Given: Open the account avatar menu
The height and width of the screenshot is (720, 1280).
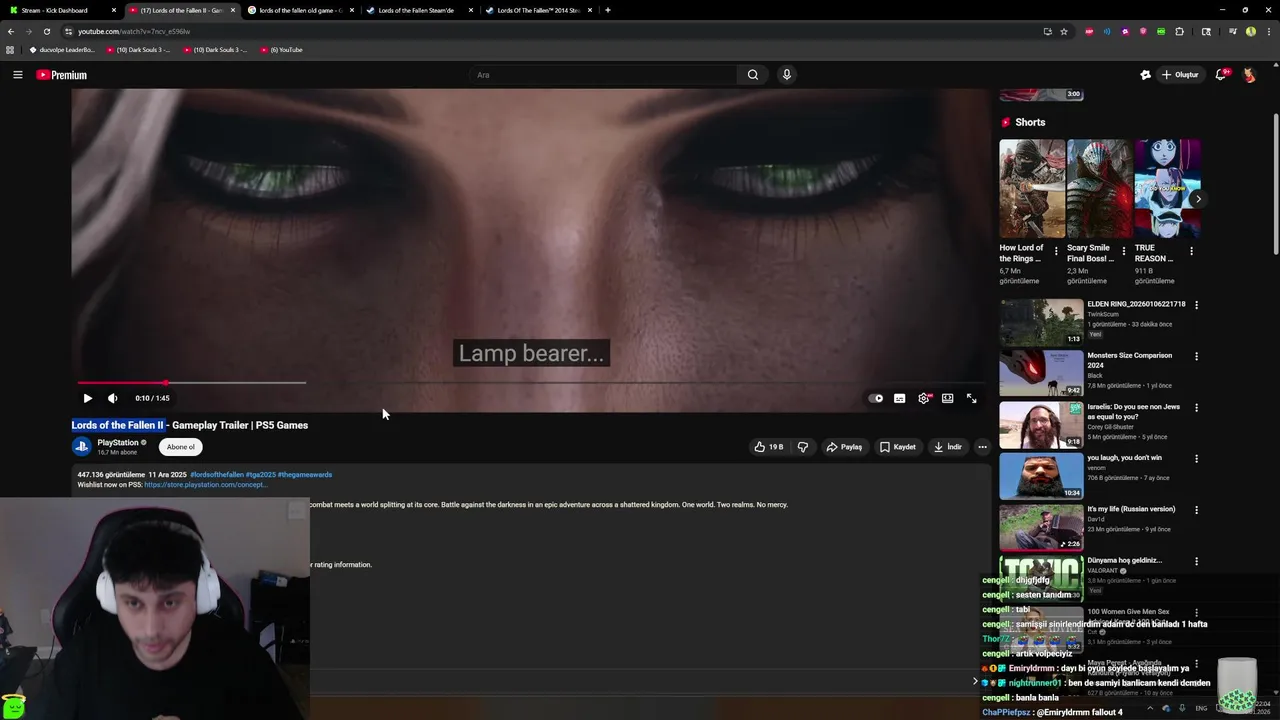Looking at the screenshot, I should (x=1249, y=75).
